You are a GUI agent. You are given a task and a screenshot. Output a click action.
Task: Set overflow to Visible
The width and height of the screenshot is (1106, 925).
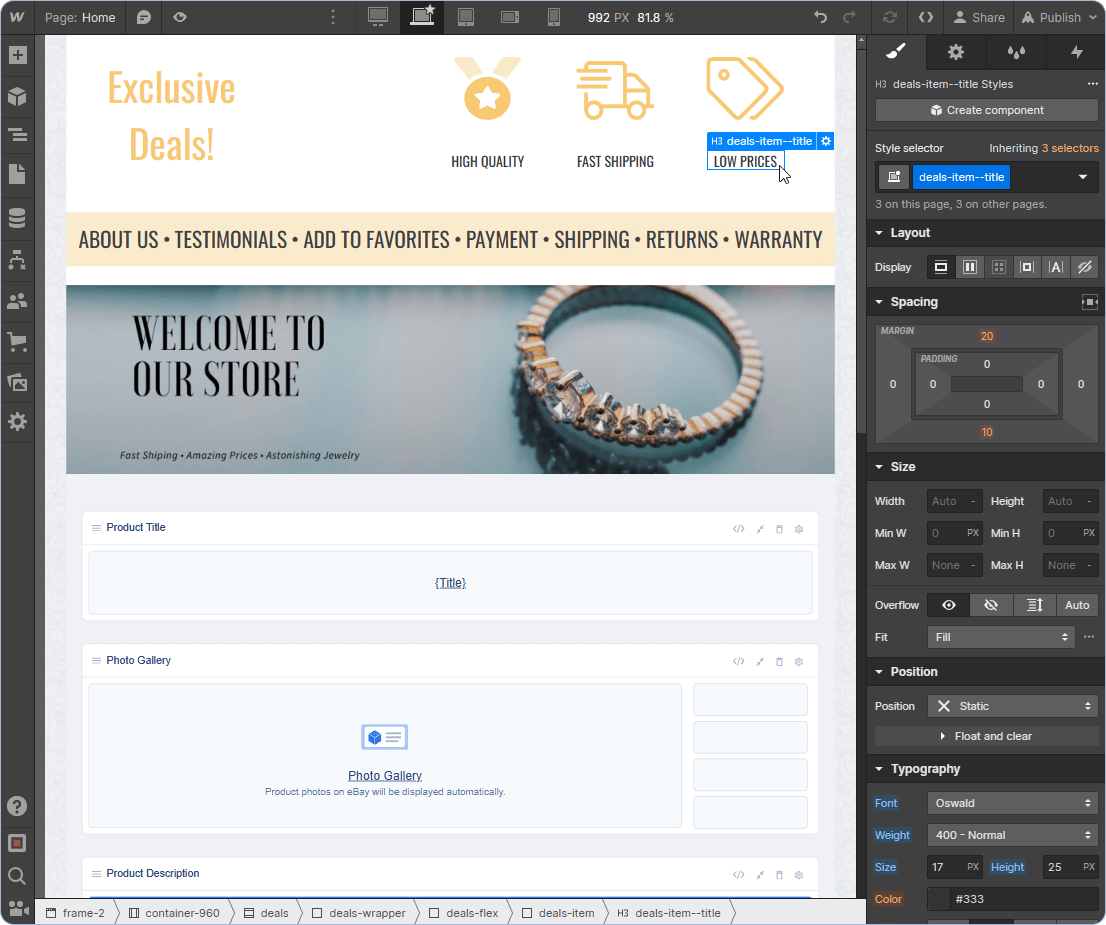click(949, 605)
